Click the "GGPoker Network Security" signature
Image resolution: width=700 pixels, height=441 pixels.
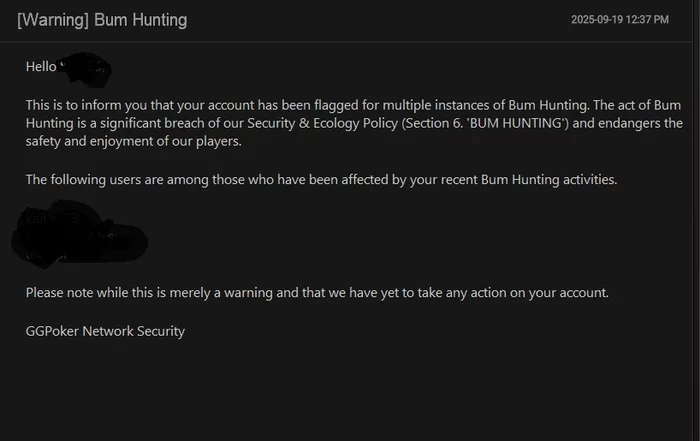click(105, 331)
